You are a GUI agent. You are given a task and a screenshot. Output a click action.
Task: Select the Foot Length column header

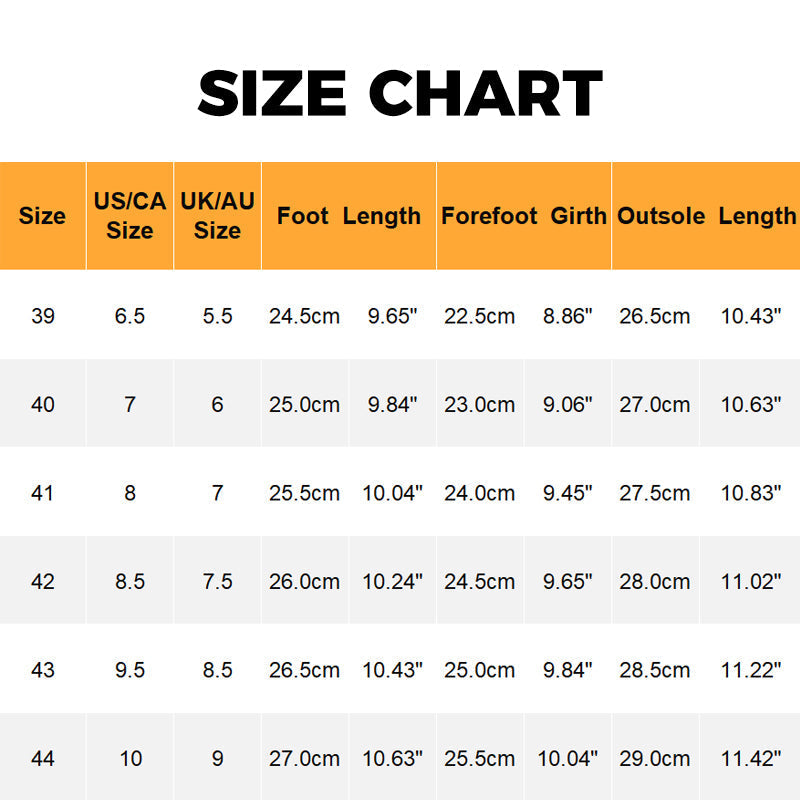(x=349, y=216)
